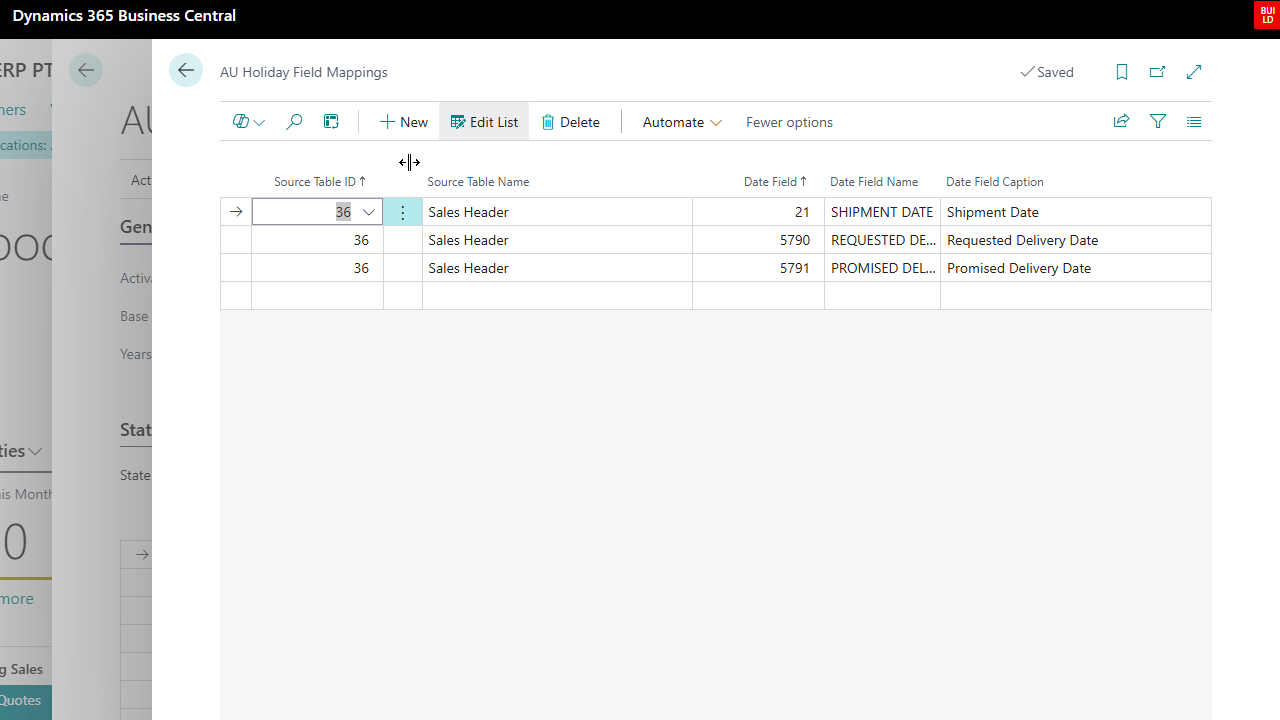Click the analysis mode icon in the toolbar
The height and width of the screenshot is (720, 1280).
pyautogui.click(x=331, y=122)
